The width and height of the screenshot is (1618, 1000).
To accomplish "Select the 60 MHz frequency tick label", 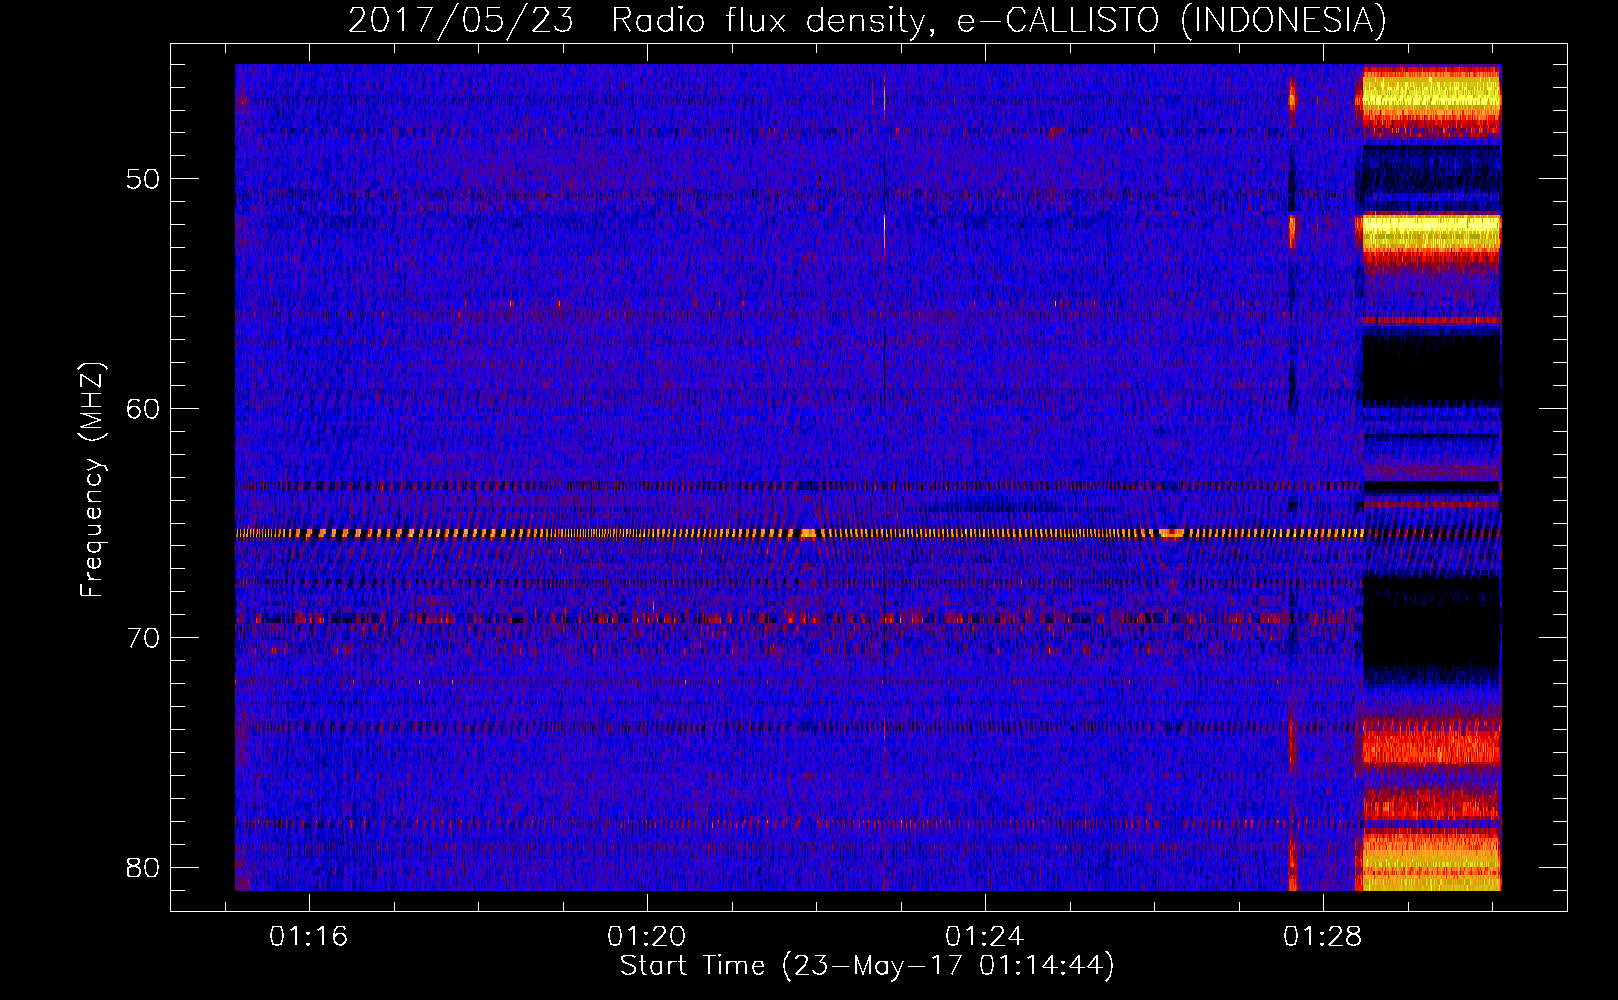I will pyautogui.click(x=143, y=408).
